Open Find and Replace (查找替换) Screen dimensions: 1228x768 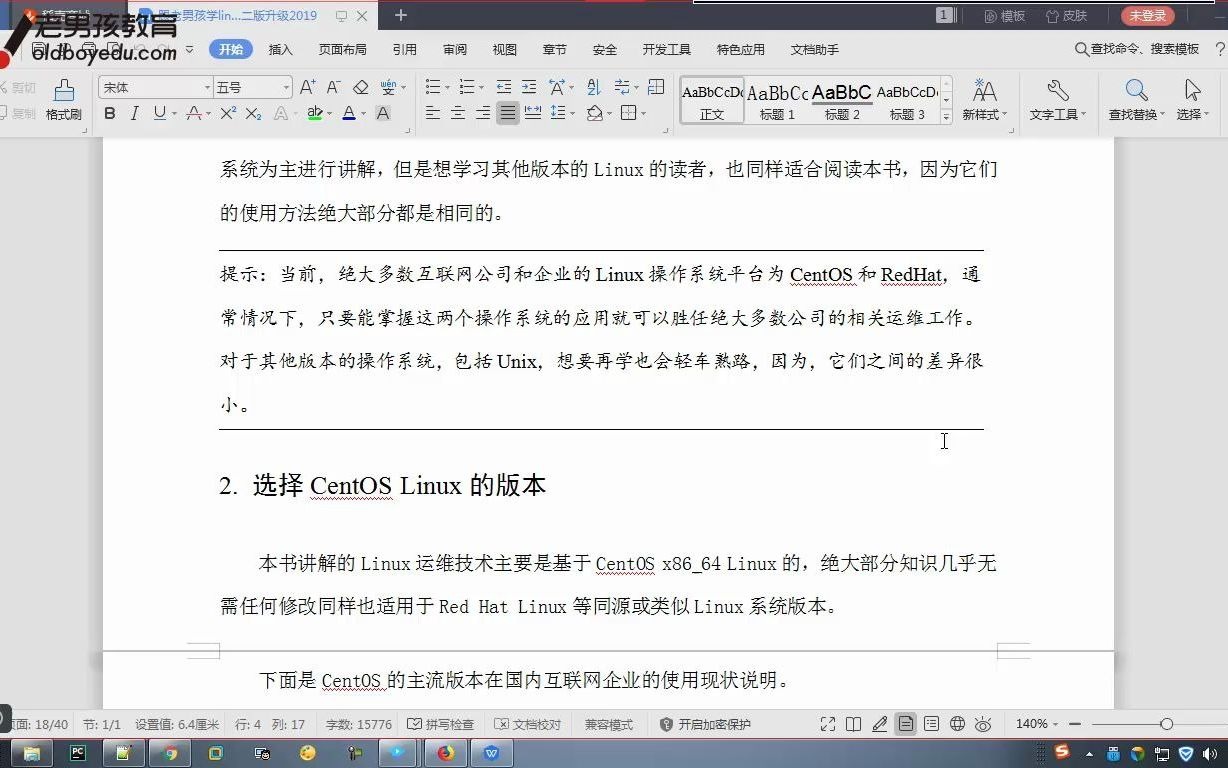click(x=1137, y=99)
